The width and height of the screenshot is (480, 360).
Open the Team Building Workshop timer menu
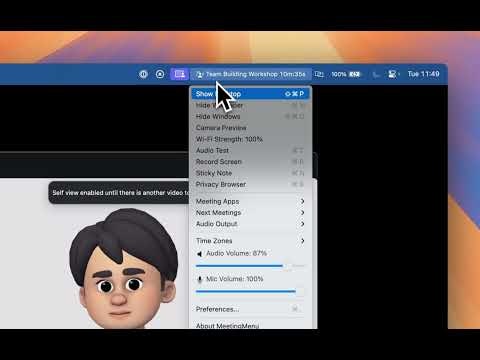(x=251, y=74)
